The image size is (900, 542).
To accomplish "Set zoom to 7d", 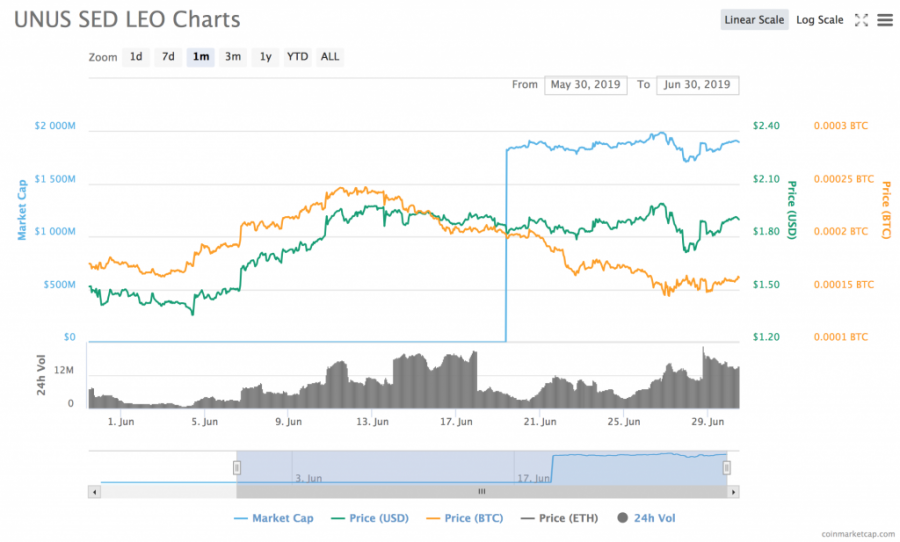I will [168, 57].
